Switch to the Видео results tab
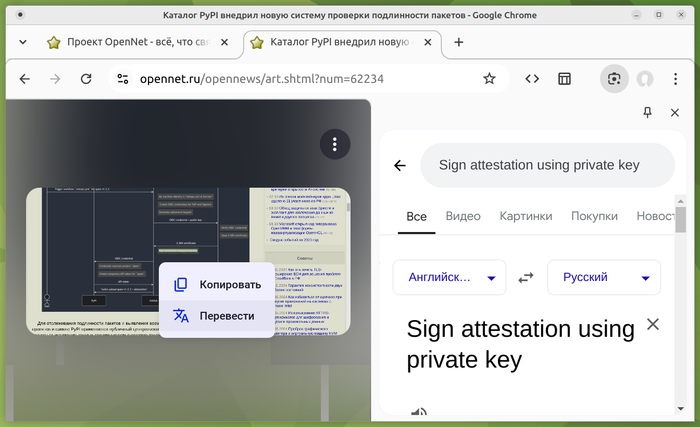Screen dimensions: 700x427 (463, 216)
